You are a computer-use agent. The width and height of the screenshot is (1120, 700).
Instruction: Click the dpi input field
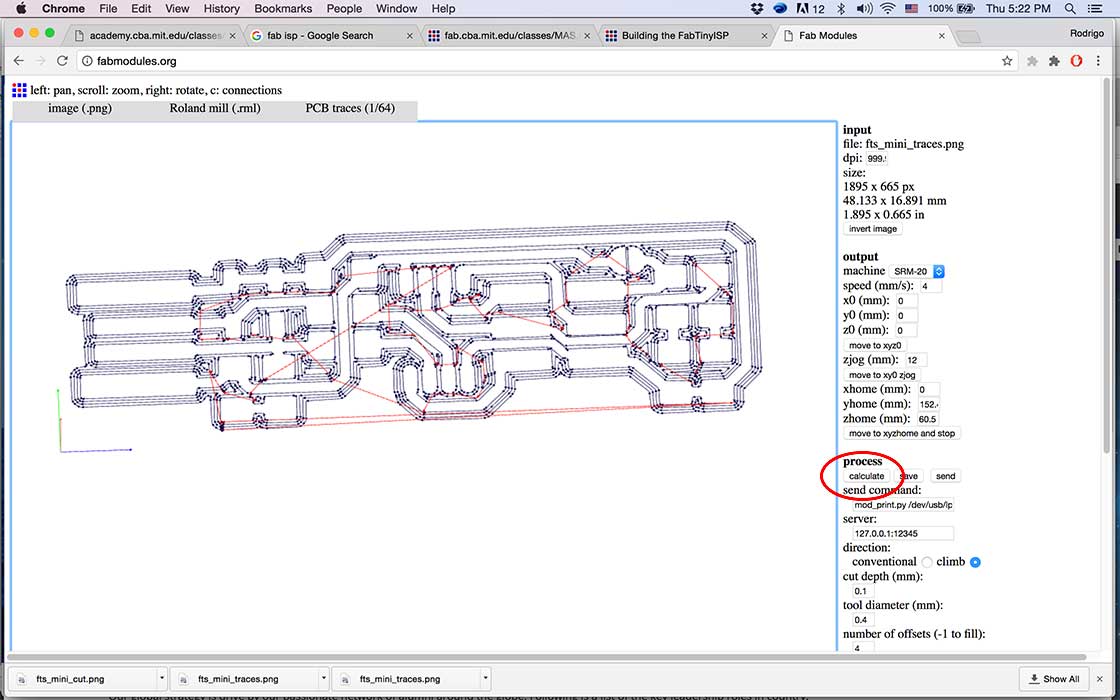click(x=876, y=159)
